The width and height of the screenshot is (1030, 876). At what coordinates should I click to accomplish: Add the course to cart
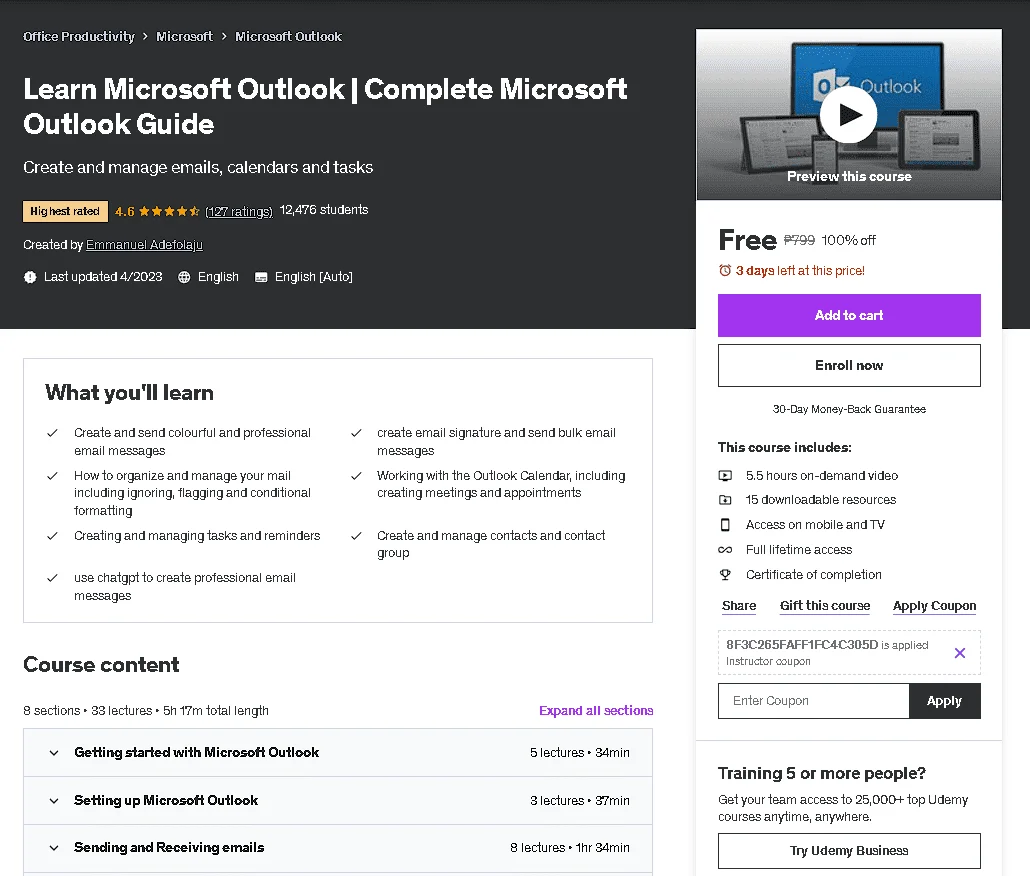pos(849,315)
